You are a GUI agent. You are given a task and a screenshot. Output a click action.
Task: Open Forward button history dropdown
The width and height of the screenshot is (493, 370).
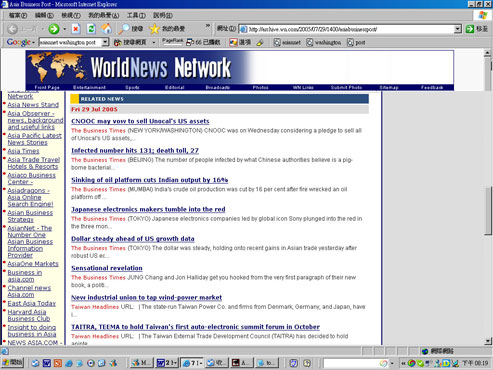65,29
